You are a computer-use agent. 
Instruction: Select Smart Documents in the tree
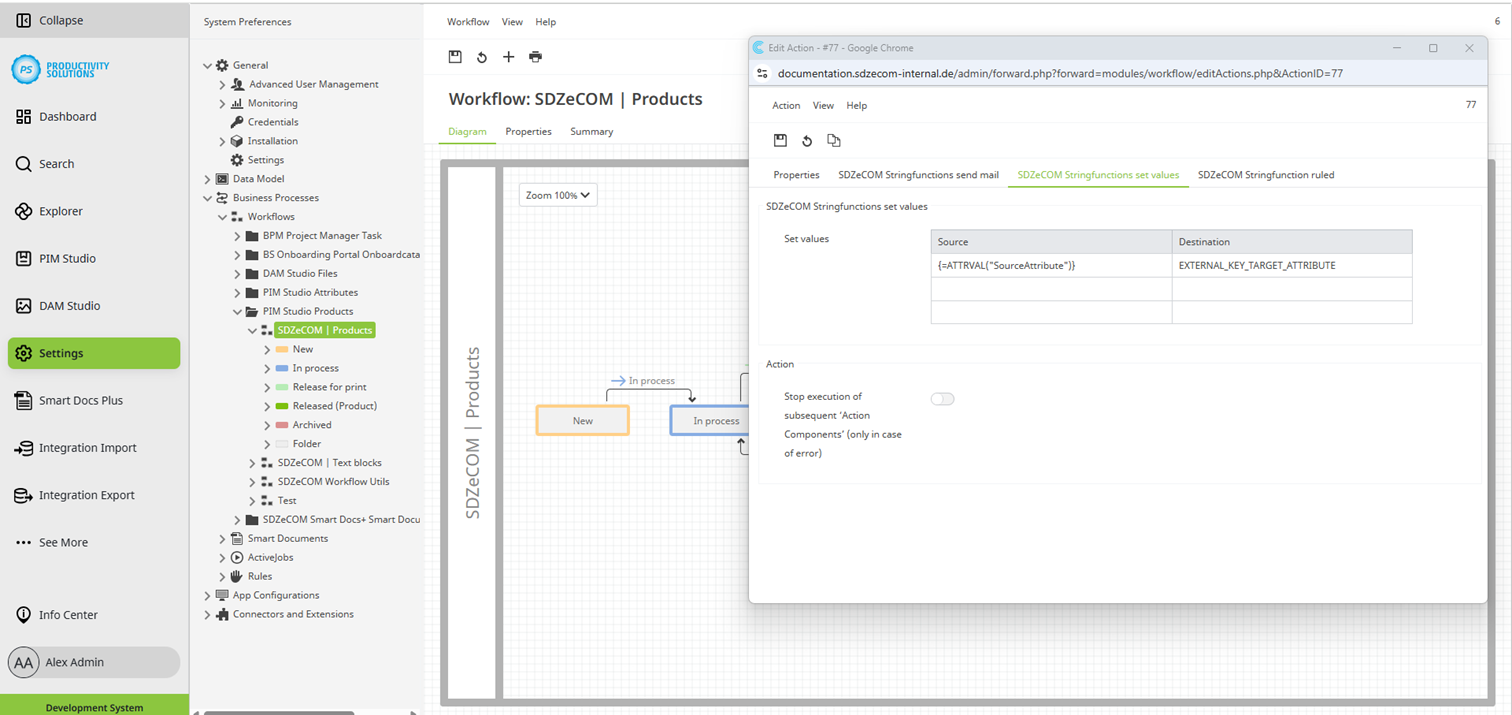point(287,539)
